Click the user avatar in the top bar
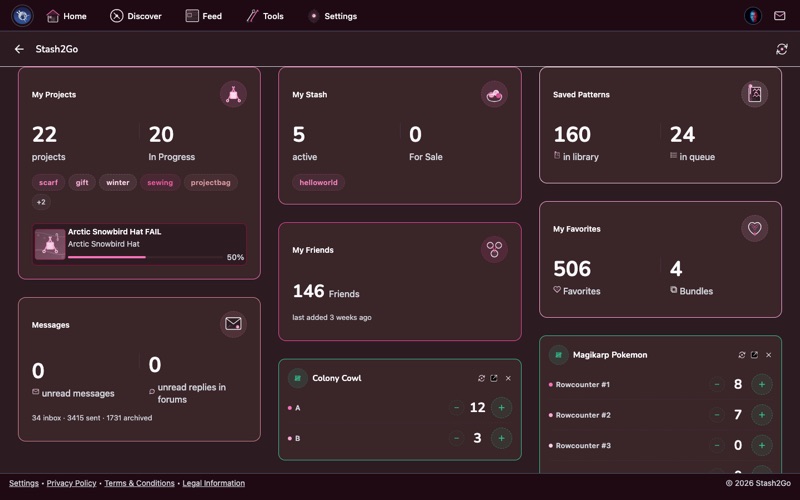 click(753, 16)
